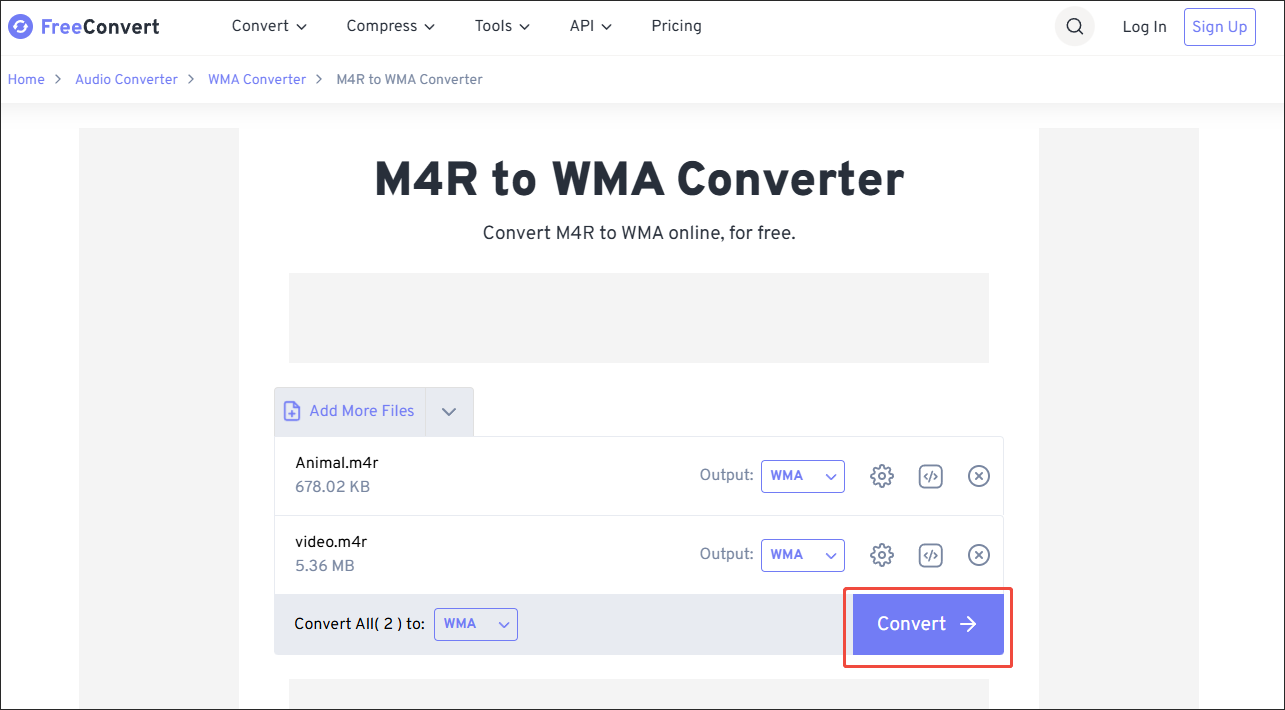The width and height of the screenshot is (1285, 710).
Task: Click the Sign Up button
Action: point(1219,27)
